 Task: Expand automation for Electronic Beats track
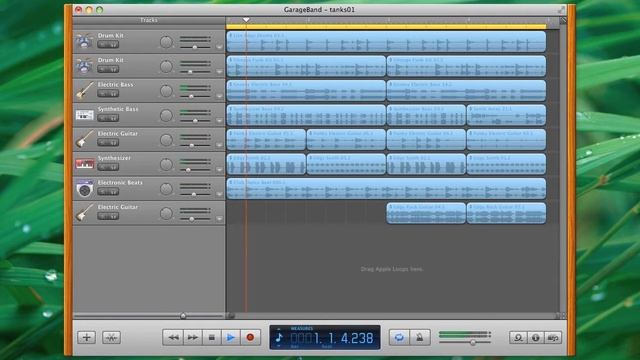(x=219, y=194)
